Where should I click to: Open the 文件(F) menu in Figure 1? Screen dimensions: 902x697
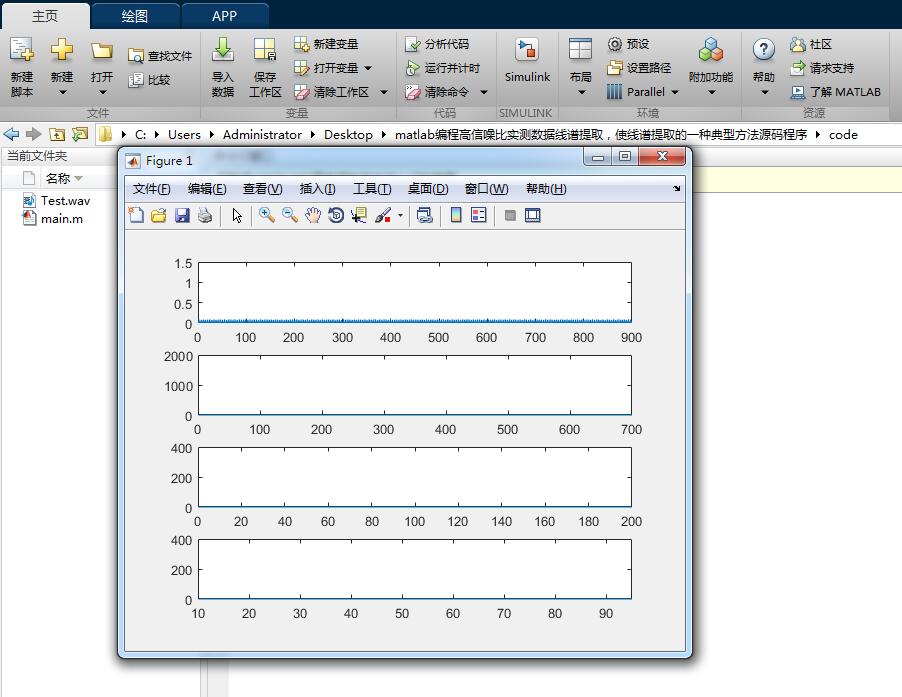[x=151, y=189]
